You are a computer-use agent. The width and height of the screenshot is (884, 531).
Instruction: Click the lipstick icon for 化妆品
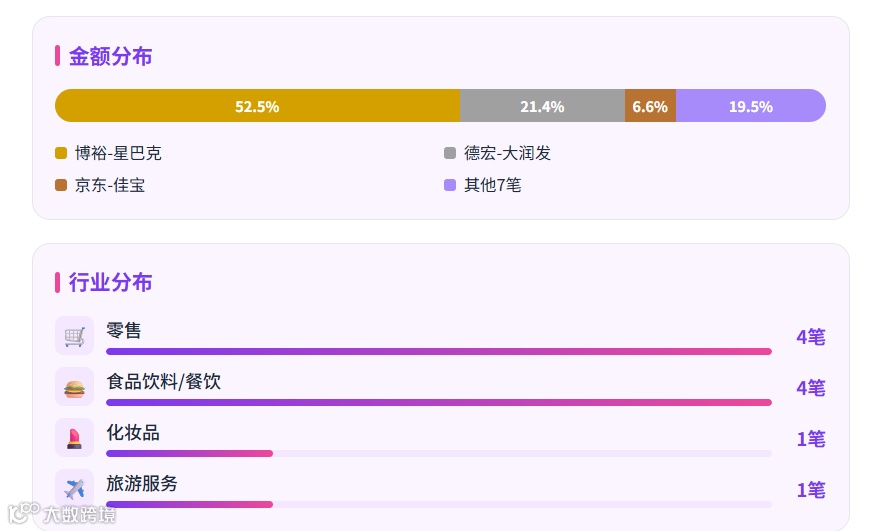(74, 438)
